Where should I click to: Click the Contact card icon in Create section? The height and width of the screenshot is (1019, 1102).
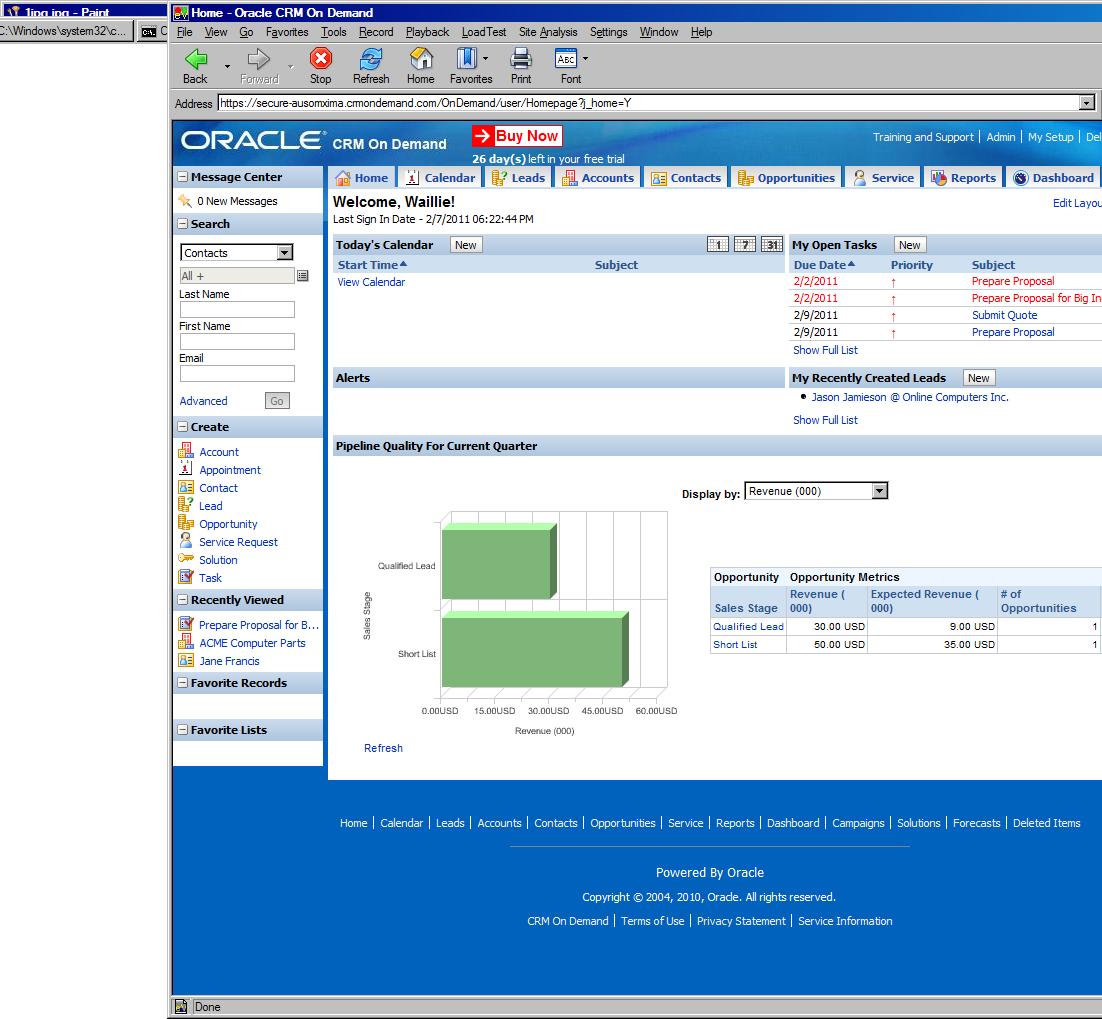tap(186, 487)
